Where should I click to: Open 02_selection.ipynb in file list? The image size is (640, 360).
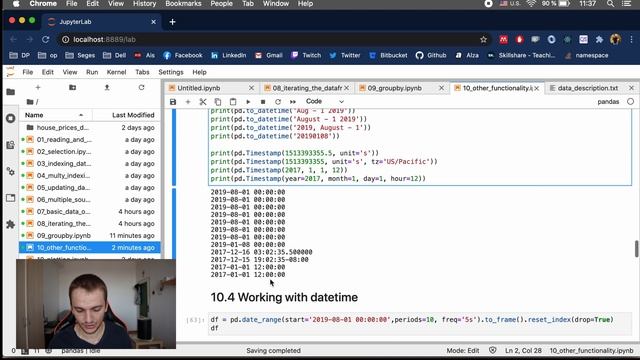pyautogui.click(x=90, y=151)
